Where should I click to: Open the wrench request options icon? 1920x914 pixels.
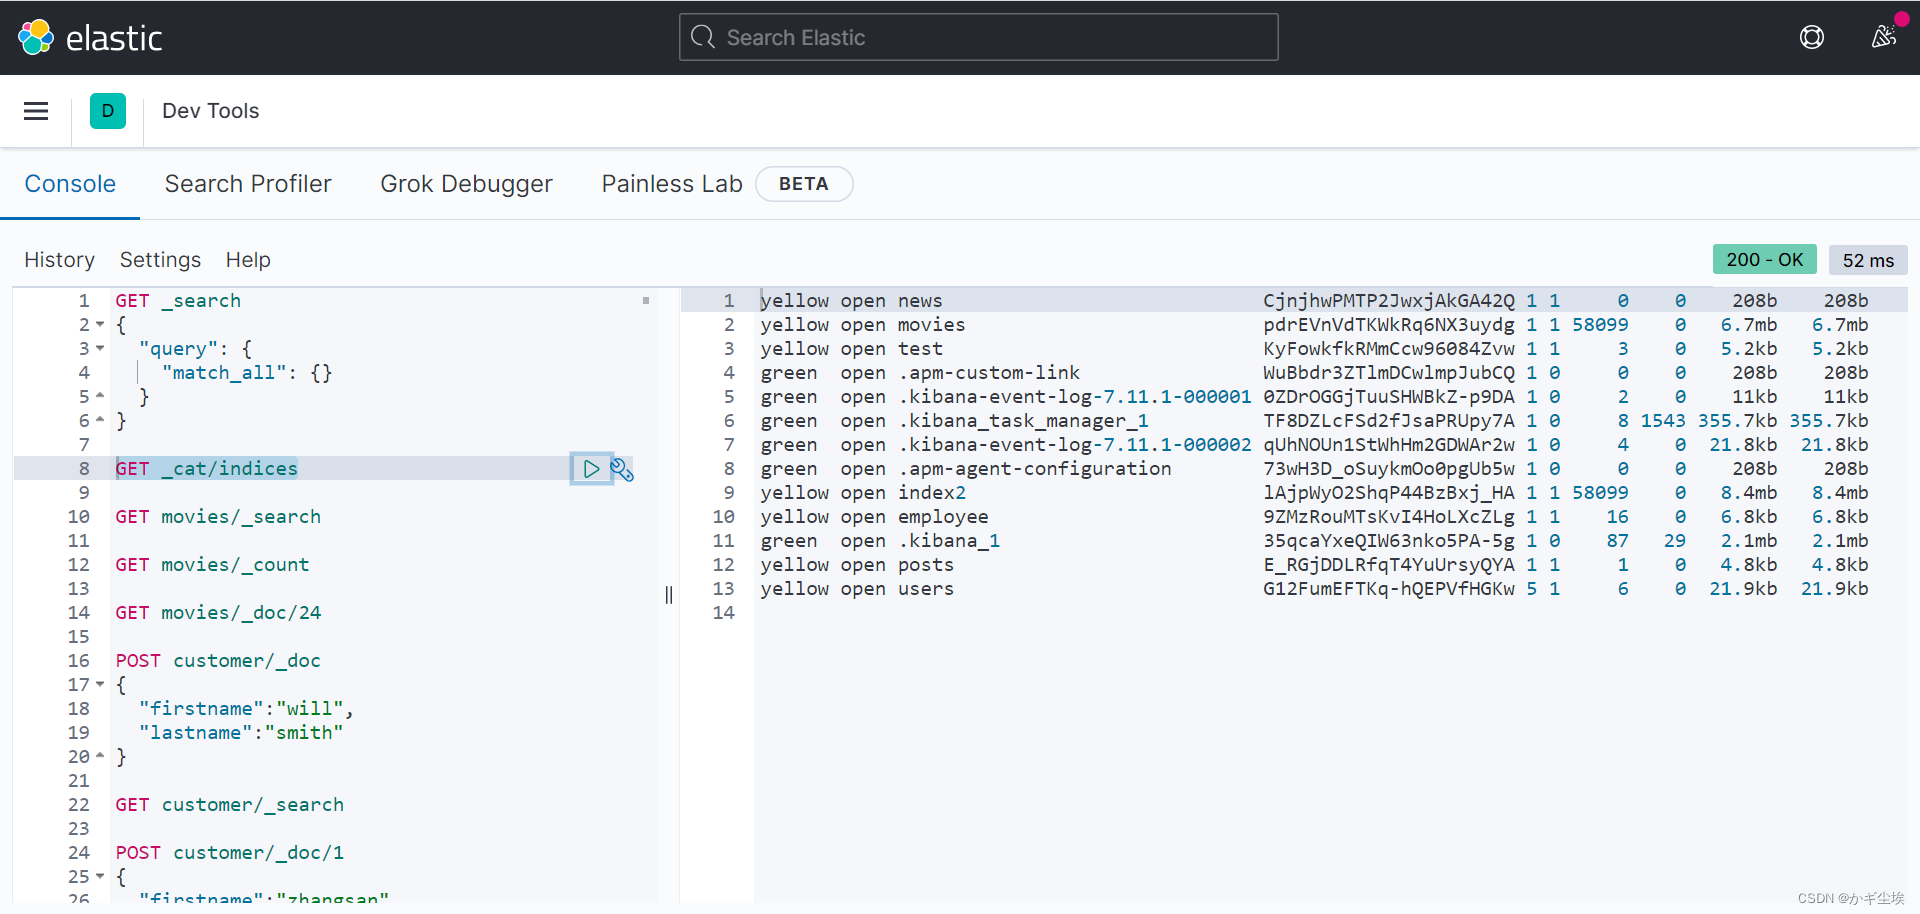point(622,469)
